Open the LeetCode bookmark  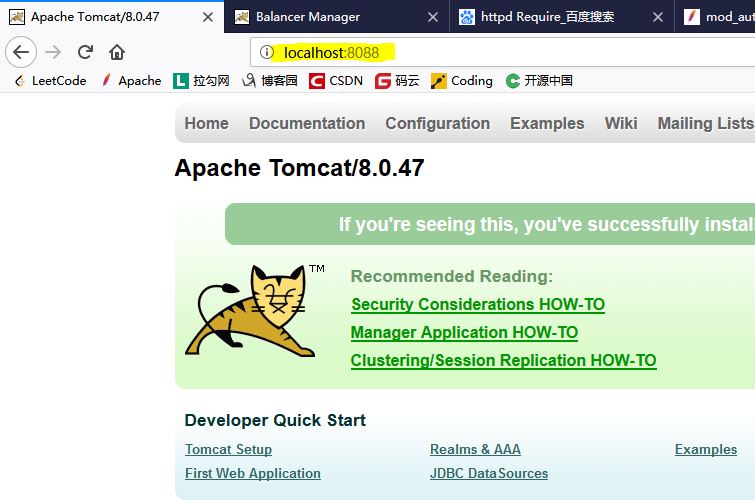click(x=51, y=81)
